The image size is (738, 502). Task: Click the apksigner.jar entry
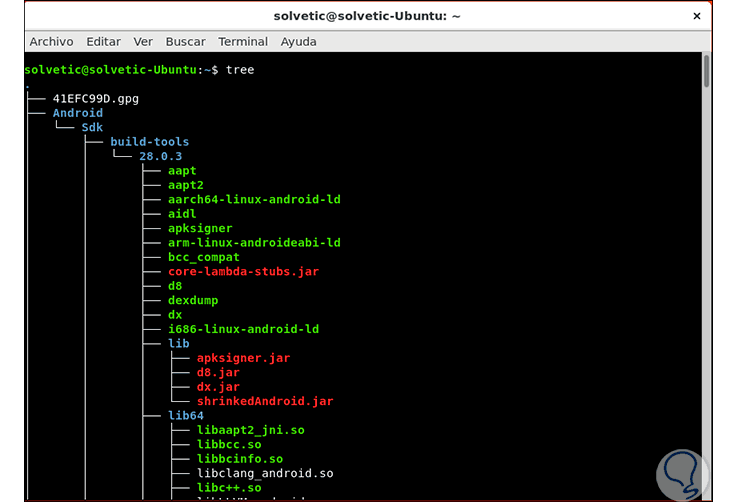(x=243, y=358)
